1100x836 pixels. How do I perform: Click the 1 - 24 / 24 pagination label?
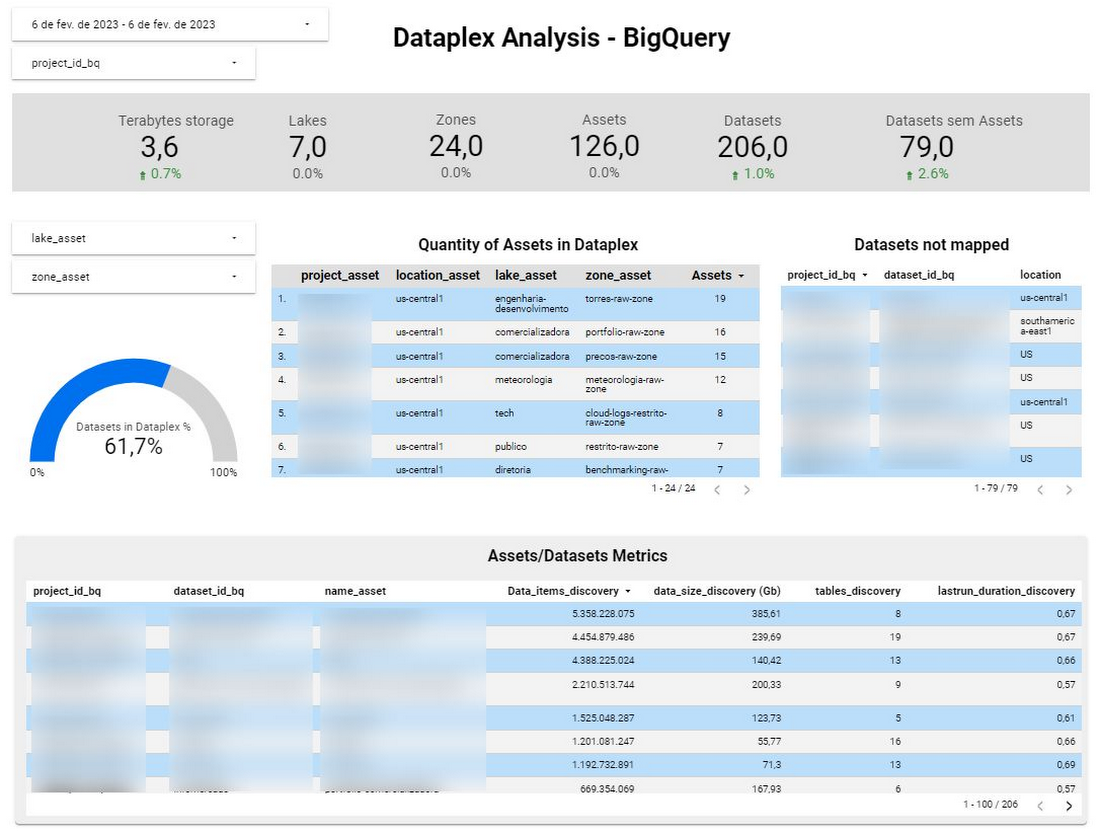tap(673, 488)
